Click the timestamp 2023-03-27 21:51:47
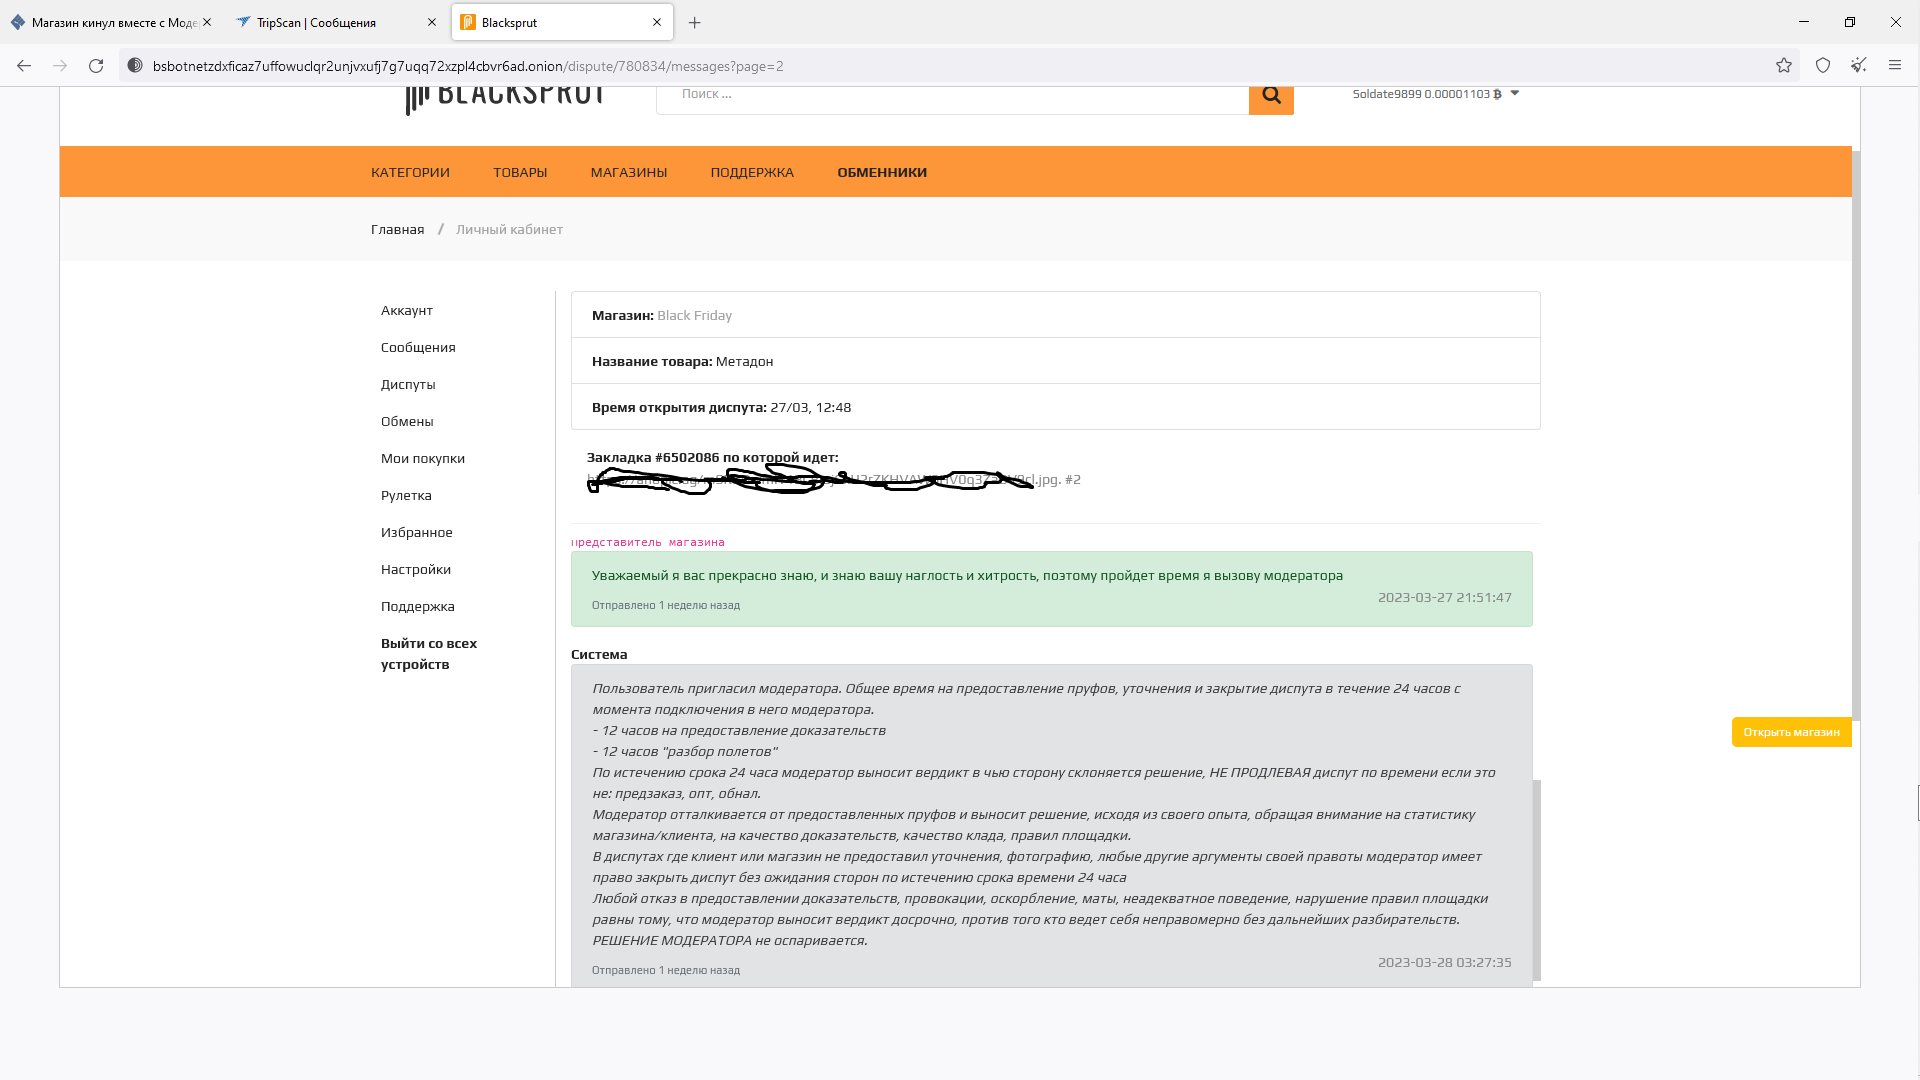This screenshot has width=1920, height=1080. pos(1444,597)
